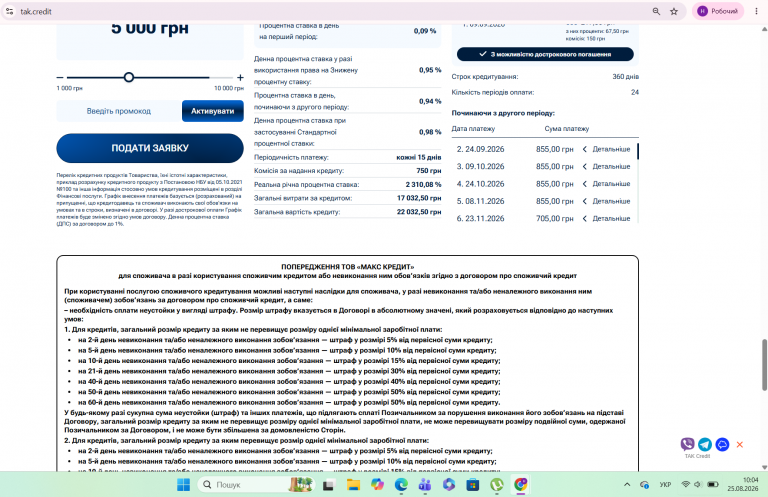Click the value 2 310,08 %
Viewport: 768px width, 497px height.
coord(423,185)
